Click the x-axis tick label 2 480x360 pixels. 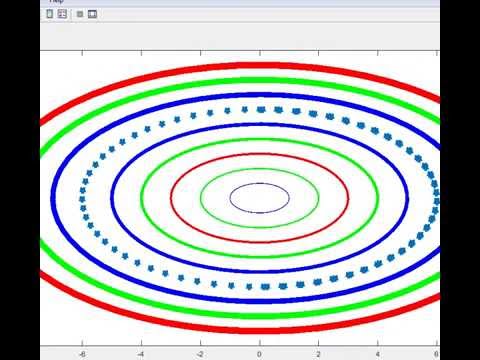(318, 354)
